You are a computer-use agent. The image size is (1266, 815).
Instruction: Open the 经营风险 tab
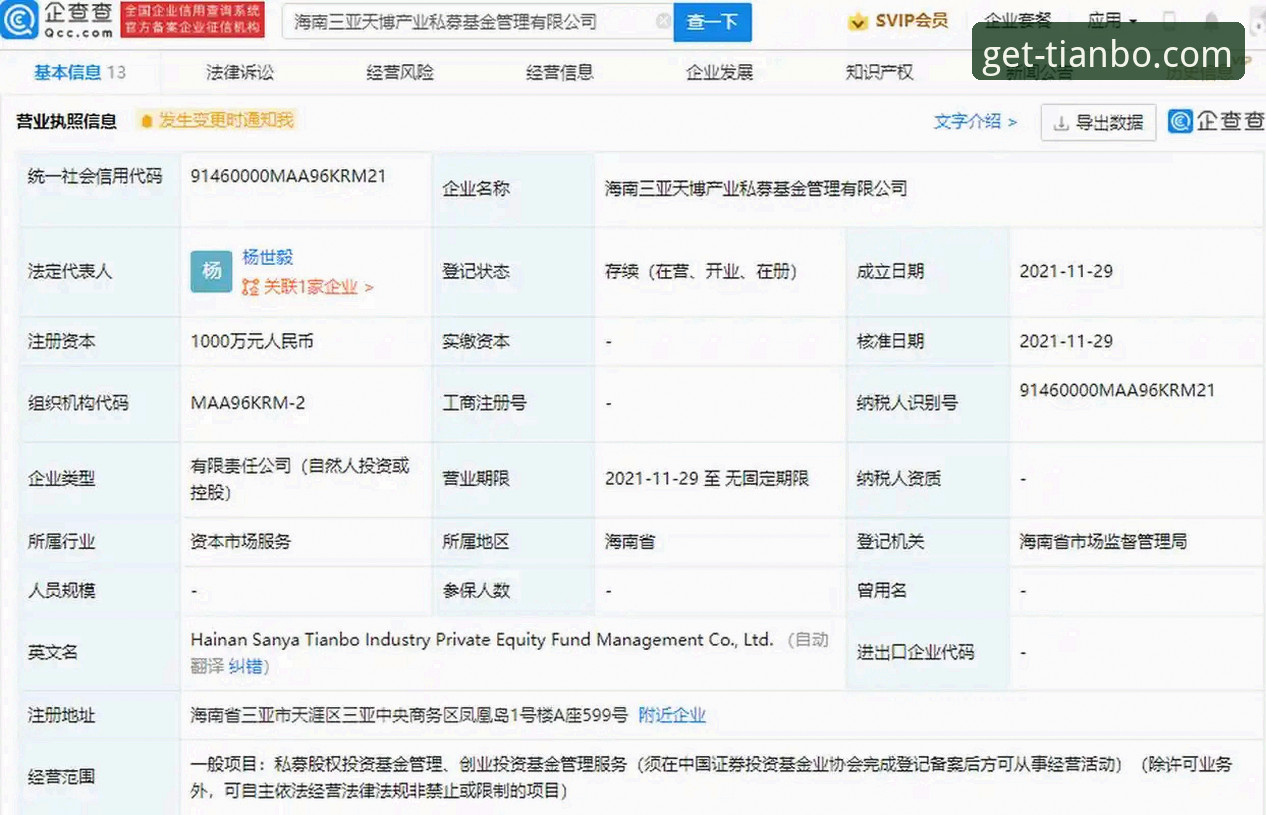400,72
